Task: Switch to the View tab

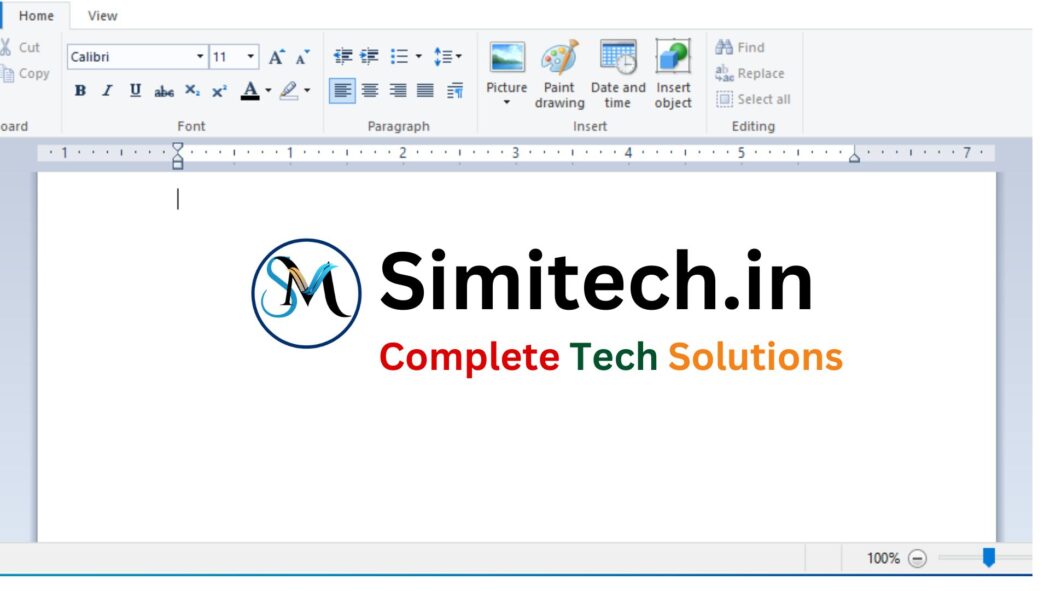Action: point(101,16)
